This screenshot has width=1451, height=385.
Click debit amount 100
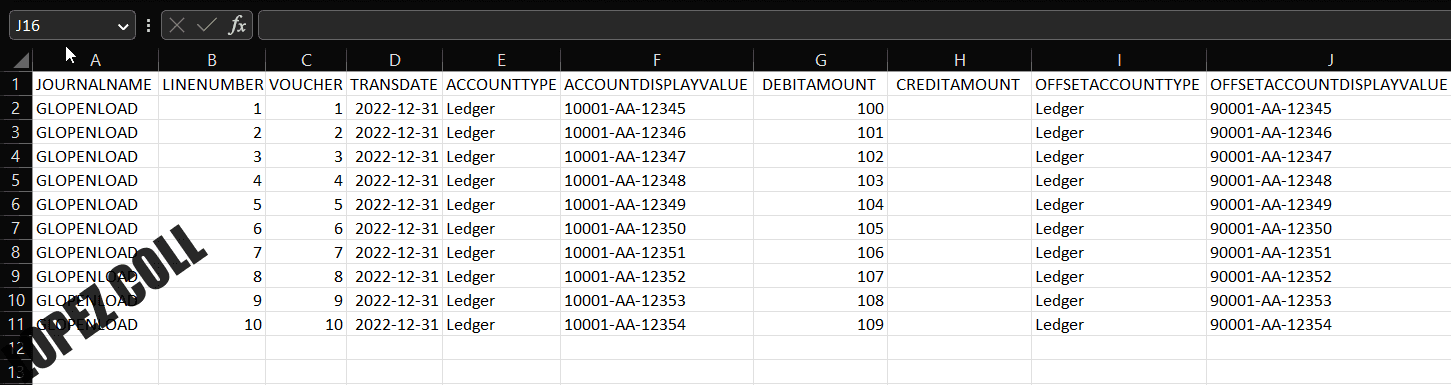819,108
